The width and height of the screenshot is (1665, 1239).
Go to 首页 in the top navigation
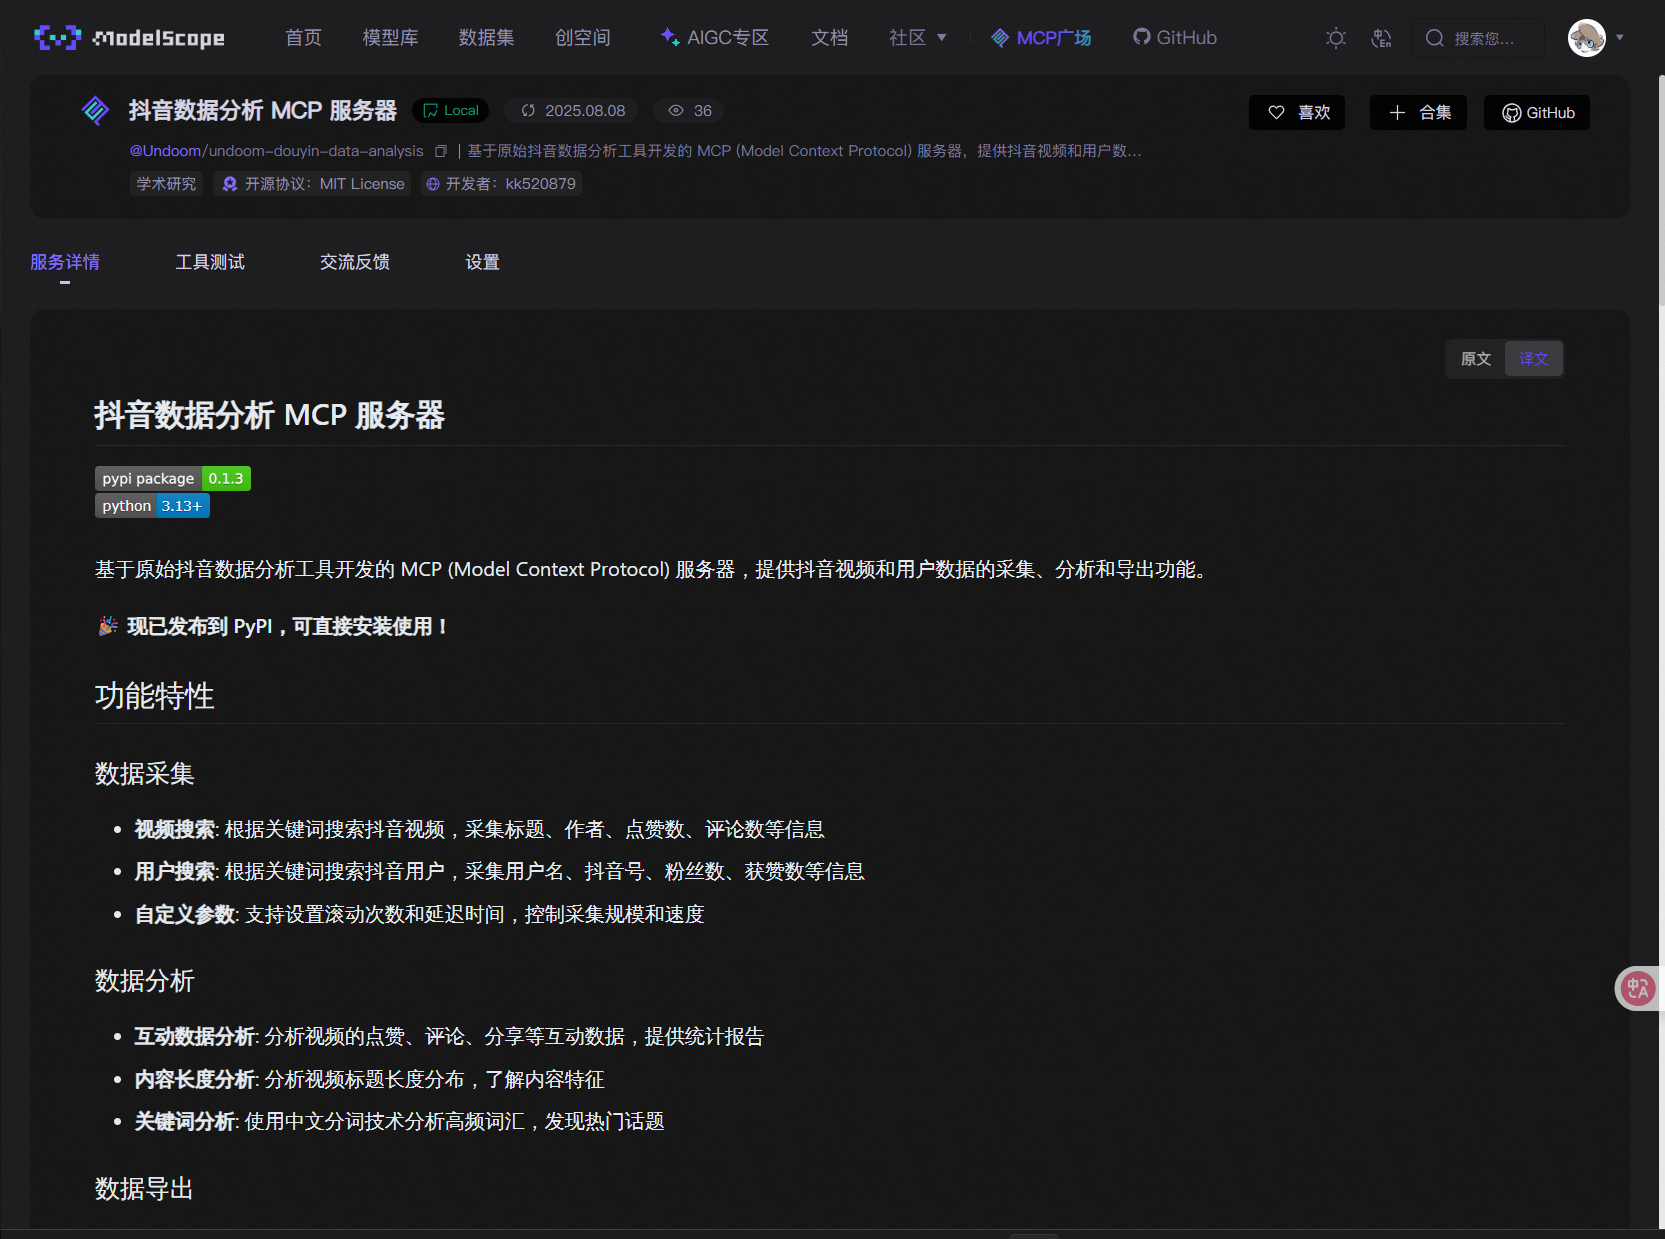[303, 38]
